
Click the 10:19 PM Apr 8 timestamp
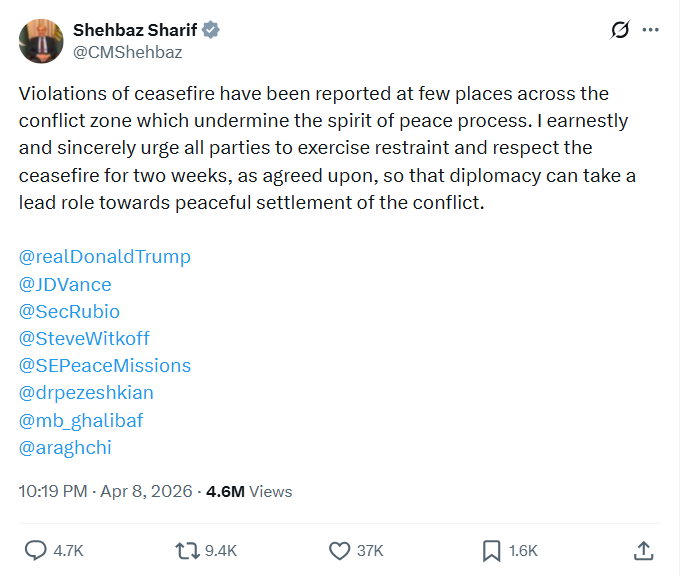106,491
